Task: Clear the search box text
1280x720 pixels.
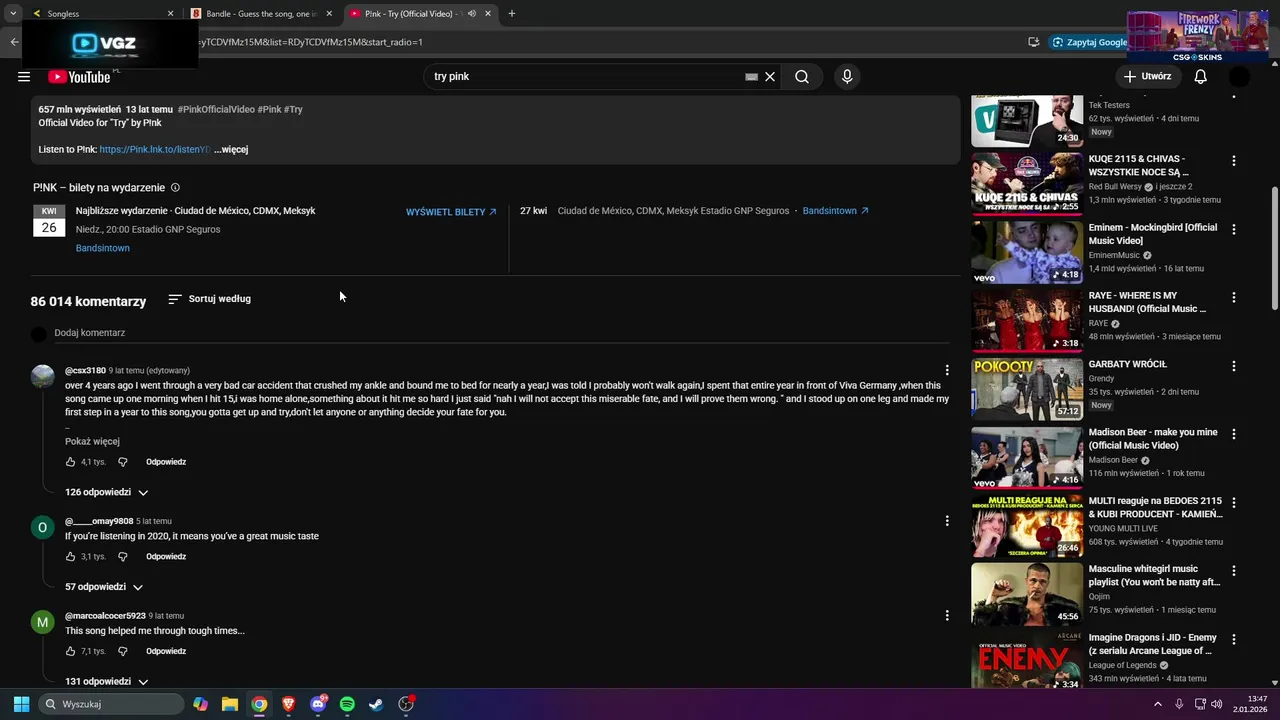Action: [x=770, y=77]
